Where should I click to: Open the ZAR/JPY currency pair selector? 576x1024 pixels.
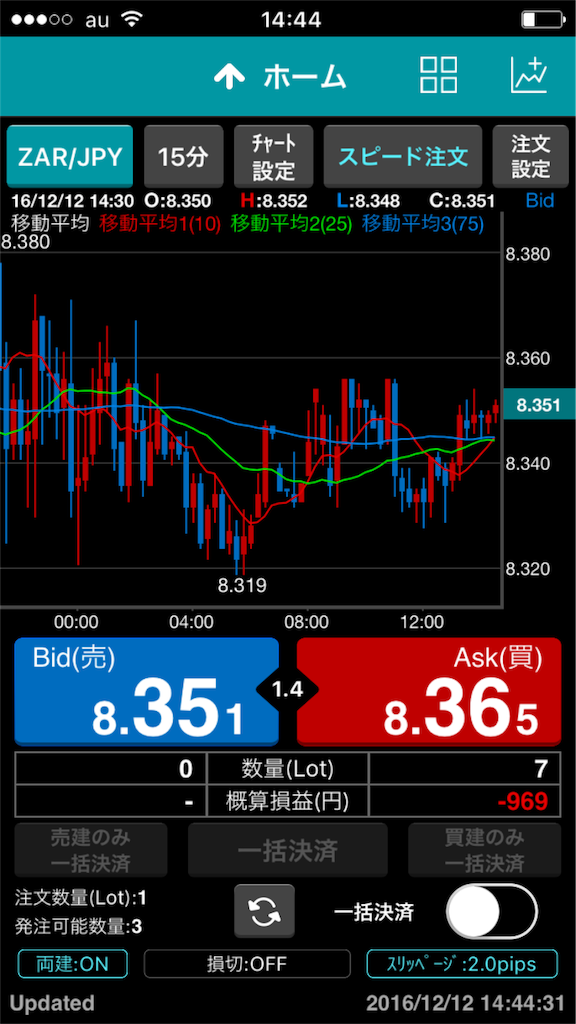tap(70, 157)
